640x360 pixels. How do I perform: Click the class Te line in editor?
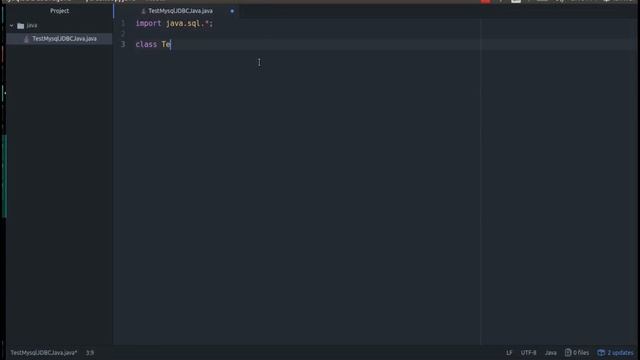tap(153, 44)
